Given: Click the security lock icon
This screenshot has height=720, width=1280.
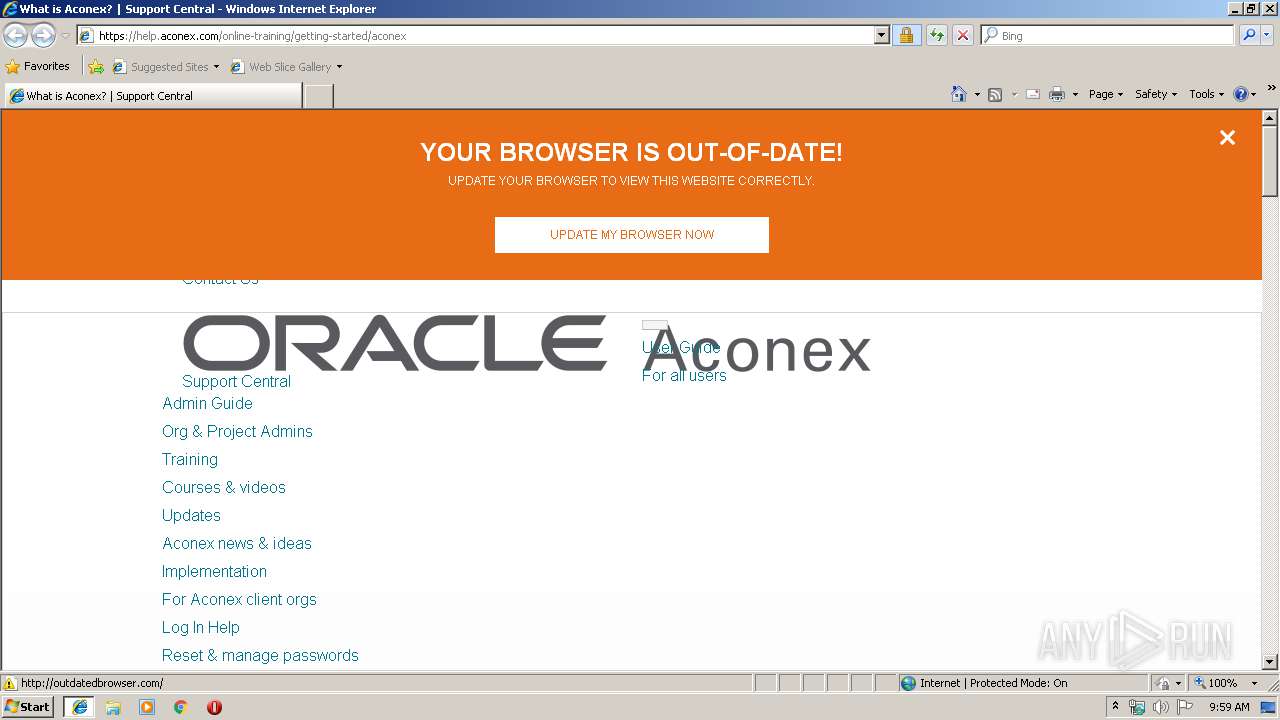Looking at the screenshot, I should click(x=906, y=36).
